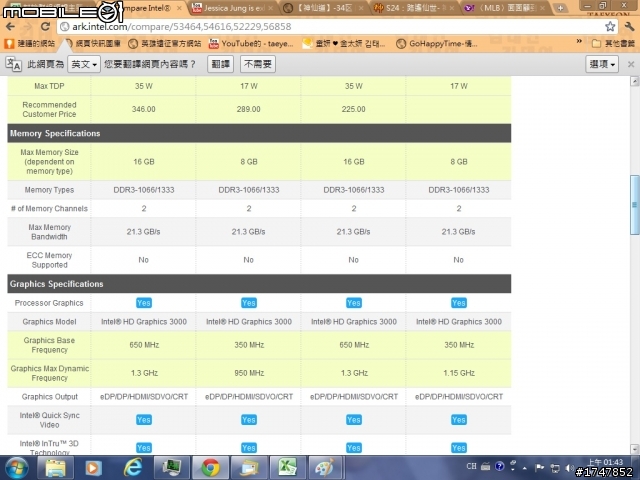Switch to the Chrome taskbar button
Viewport: 640px width, 480px height.
(210, 468)
